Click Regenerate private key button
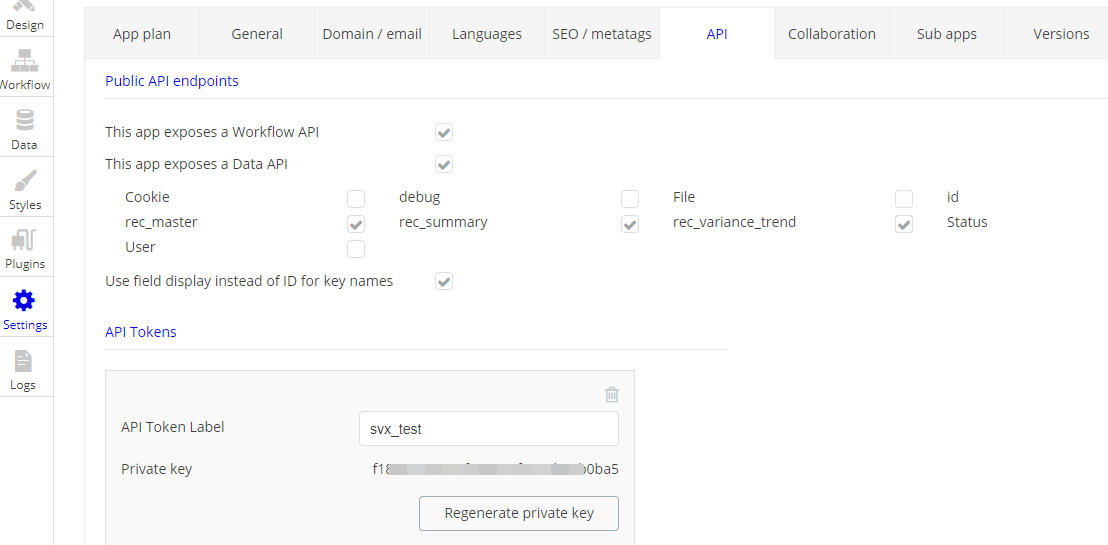This screenshot has height=545, width=1108. tap(519, 513)
